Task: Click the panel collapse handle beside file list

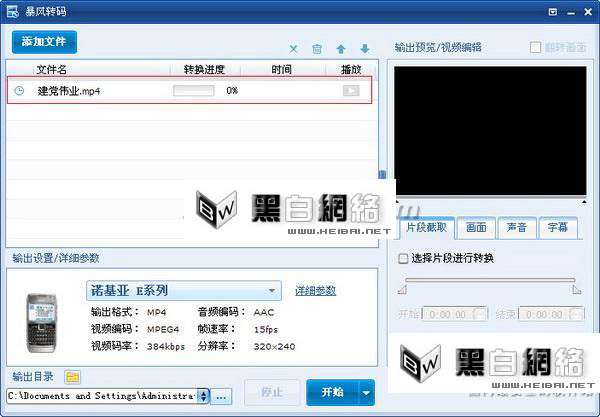Action: (x=382, y=174)
